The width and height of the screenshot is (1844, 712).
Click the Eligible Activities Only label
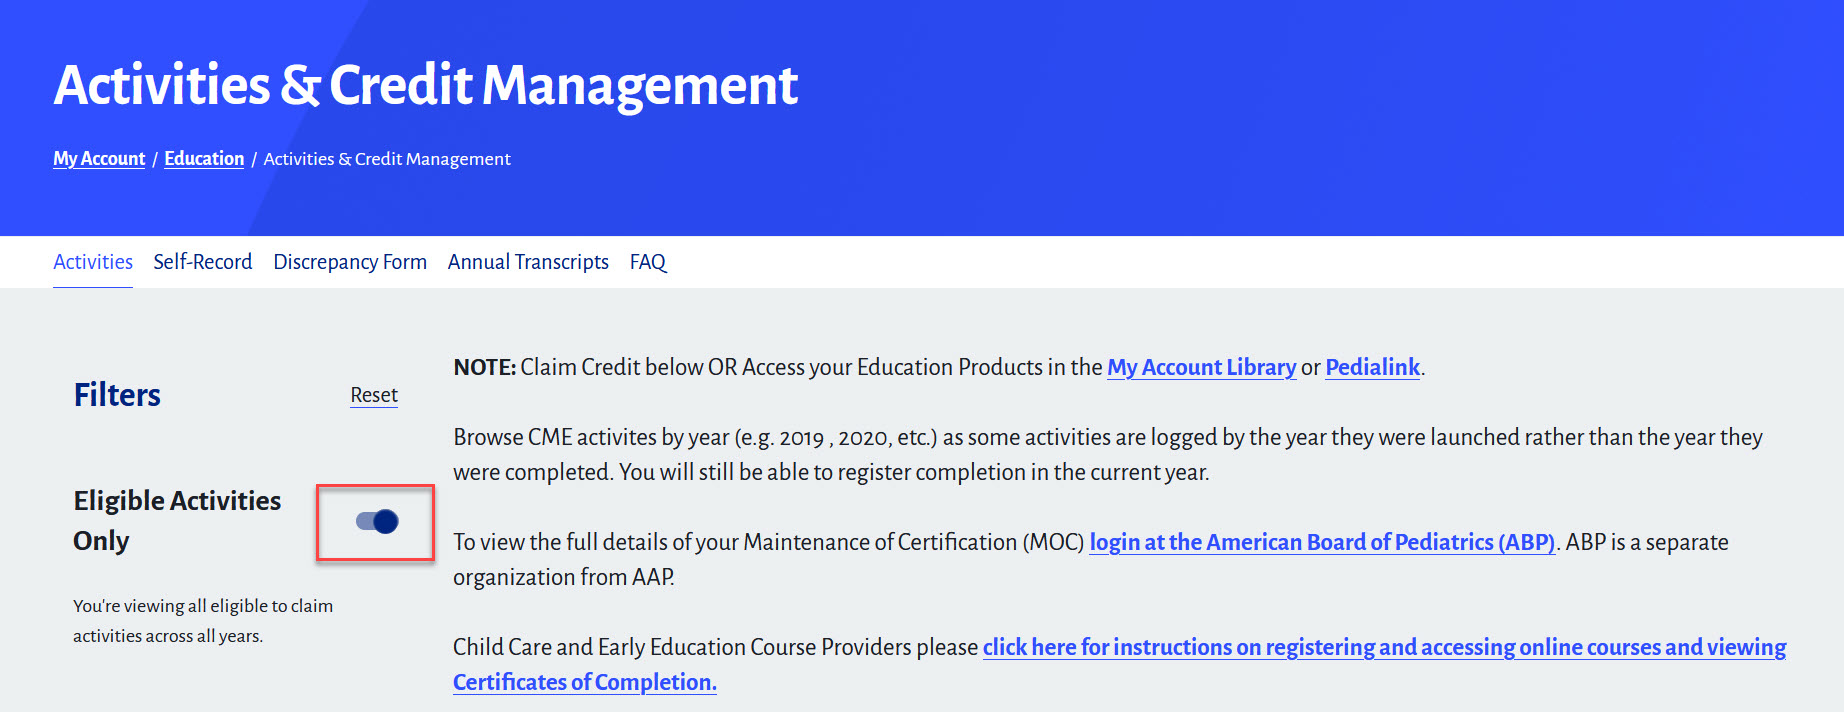(x=177, y=520)
